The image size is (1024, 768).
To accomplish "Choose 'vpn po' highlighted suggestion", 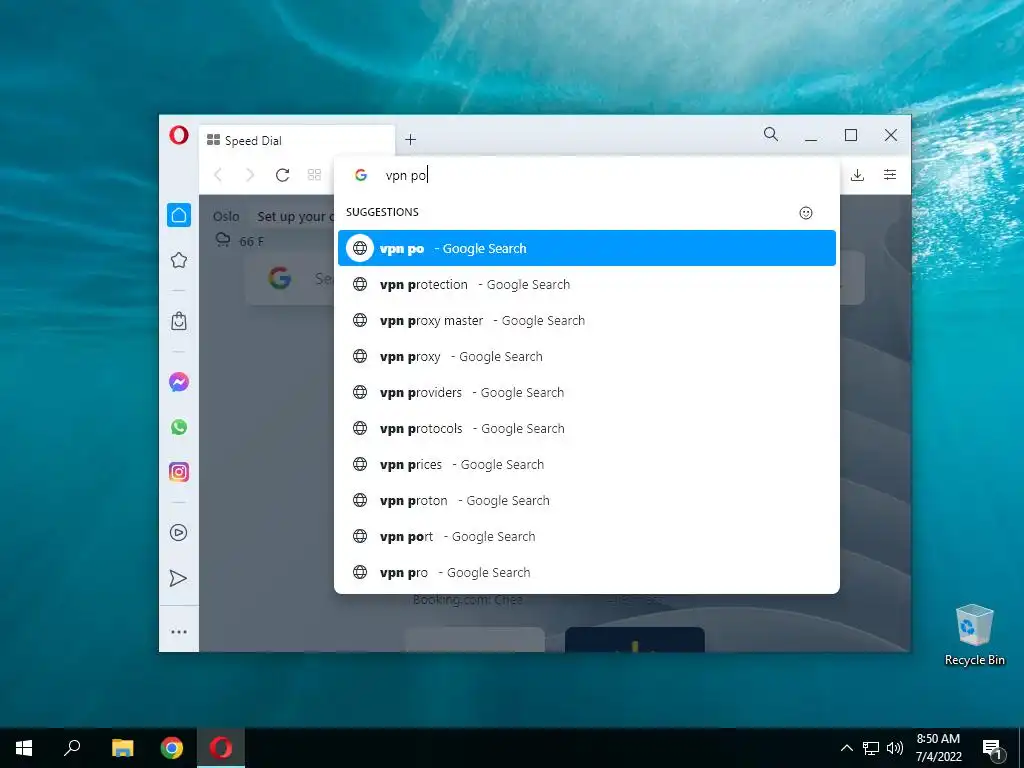I will point(586,248).
